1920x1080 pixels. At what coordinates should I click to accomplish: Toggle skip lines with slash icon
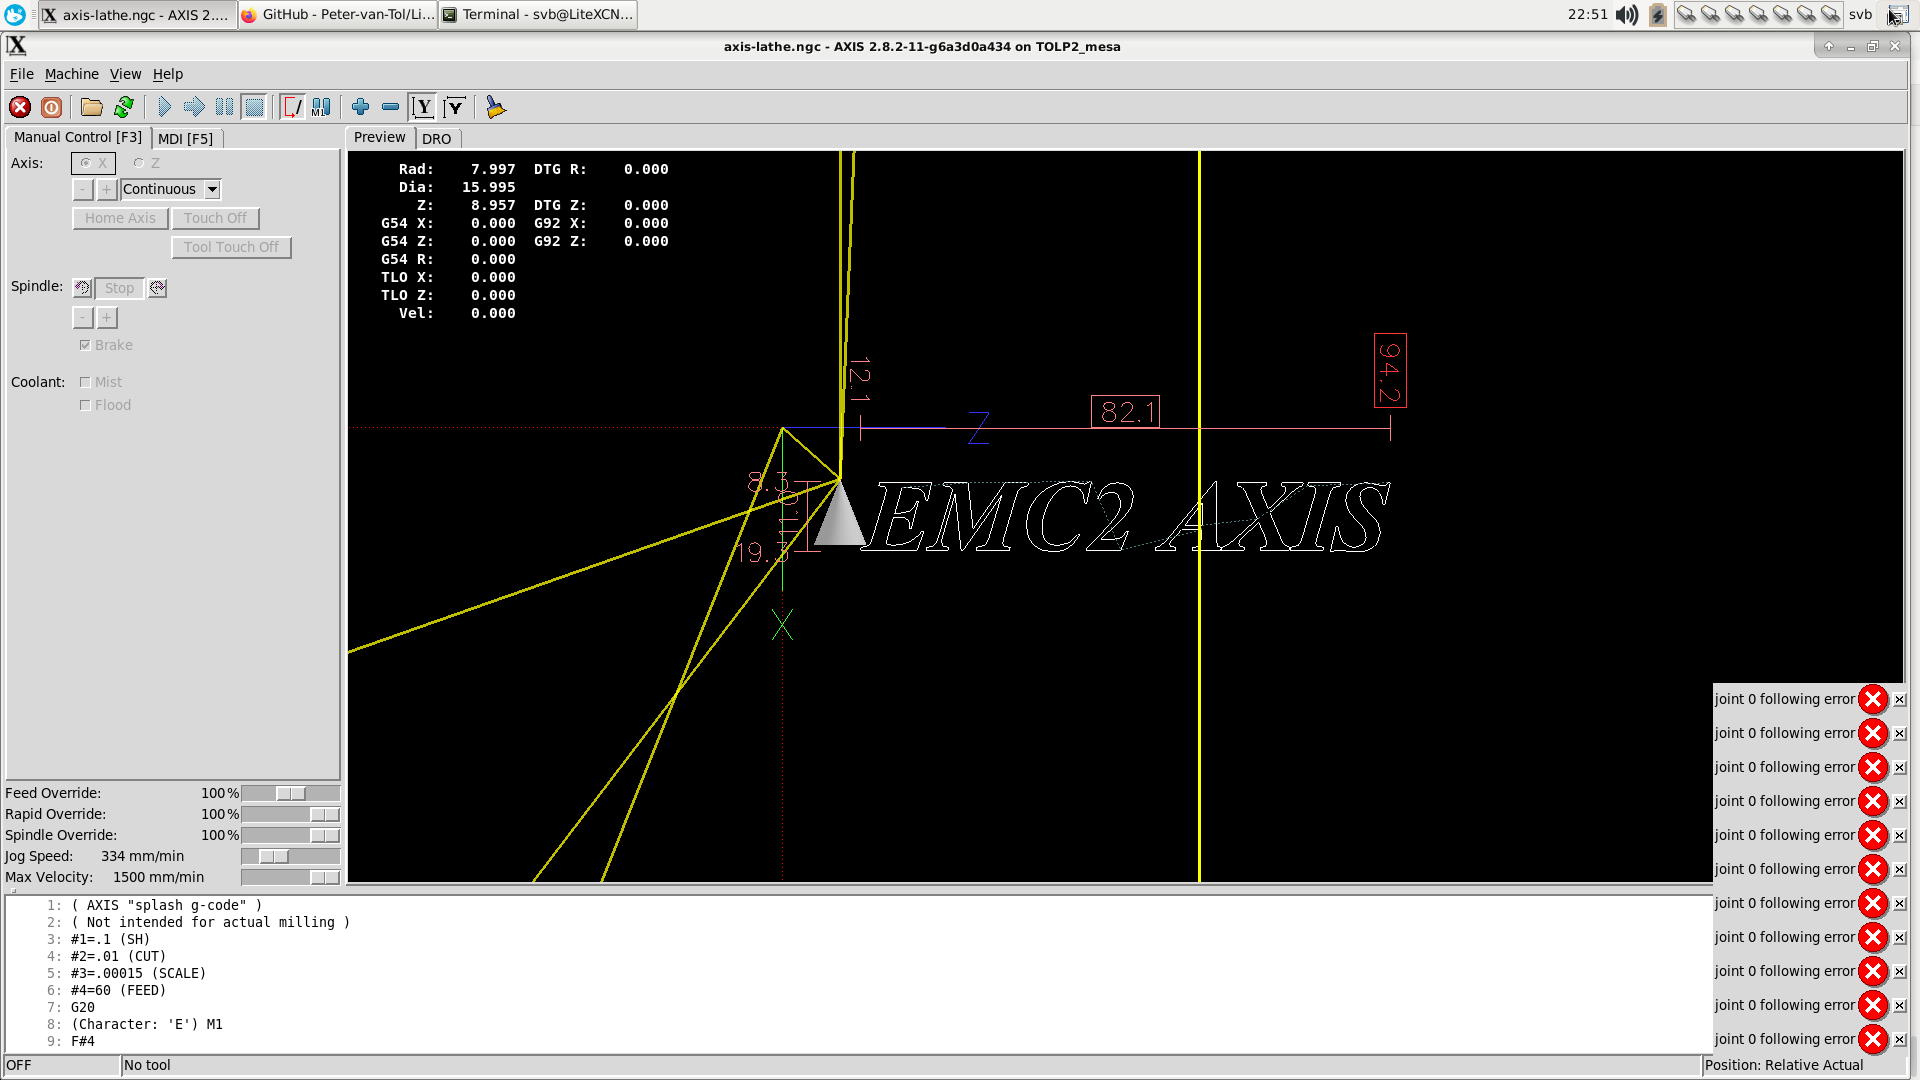[x=292, y=107]
